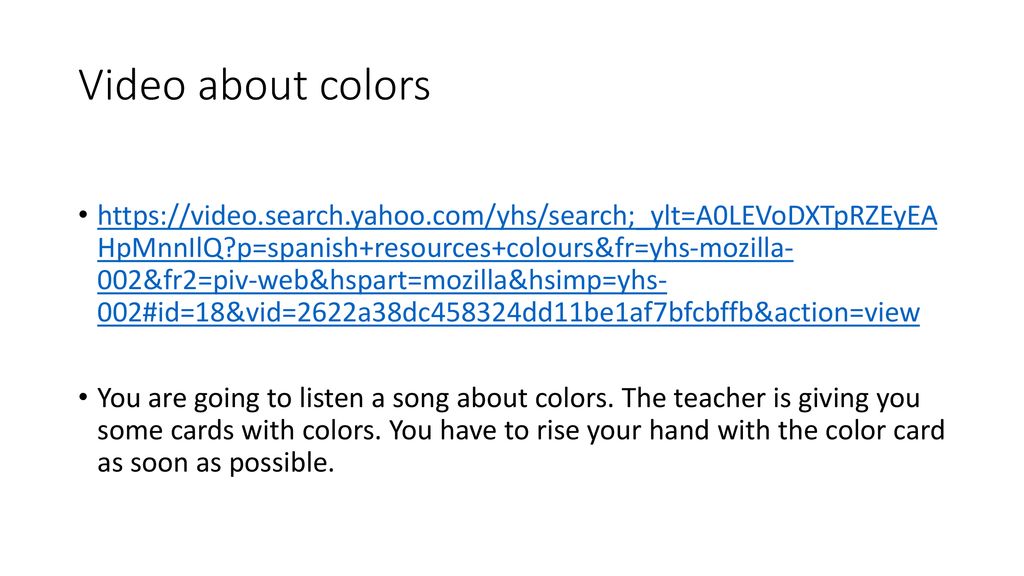Image resolution: width=1024 pixels, height=576 pixels.
Task: Click the link line ending in action=view
Action: pyautogui.click(x=508, y=312)
